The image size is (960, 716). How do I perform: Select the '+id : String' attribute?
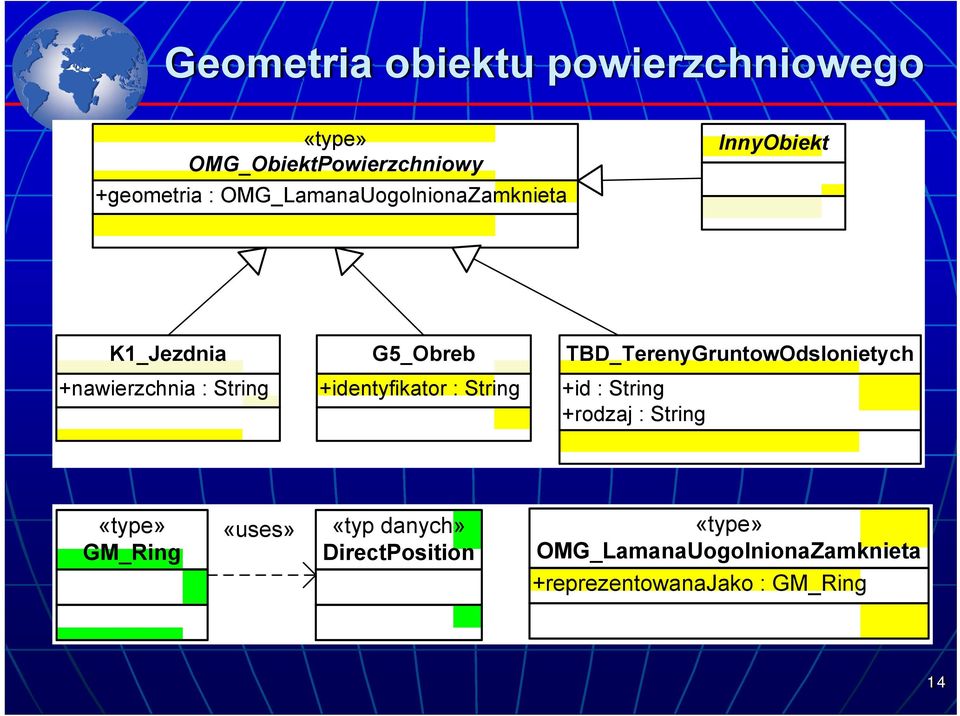point(613,388)
